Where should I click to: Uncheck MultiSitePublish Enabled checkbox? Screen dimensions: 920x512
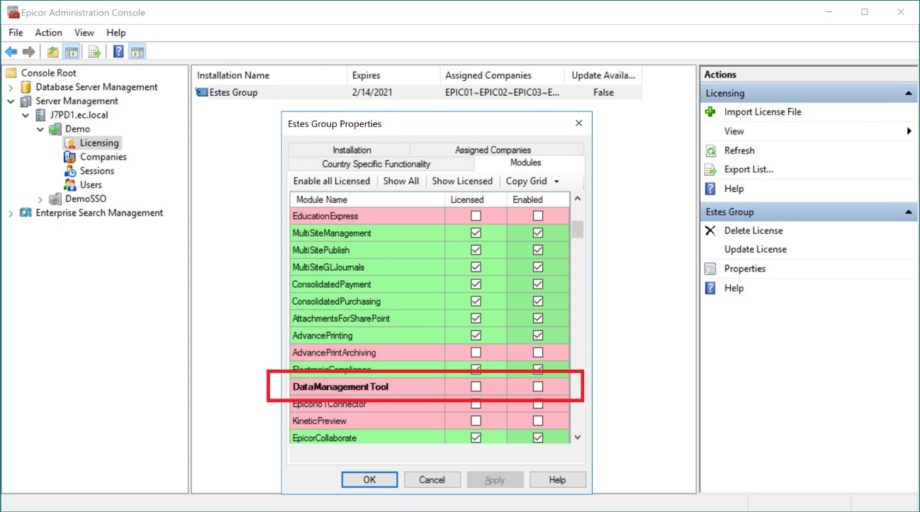tap(537, 250)
